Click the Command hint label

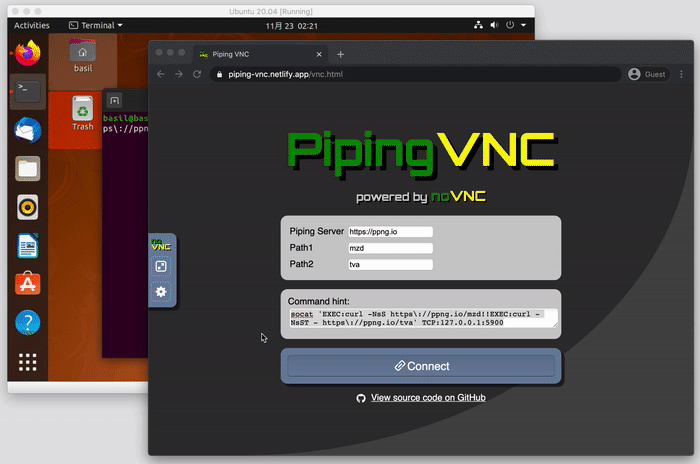click(x=319, y=301)
